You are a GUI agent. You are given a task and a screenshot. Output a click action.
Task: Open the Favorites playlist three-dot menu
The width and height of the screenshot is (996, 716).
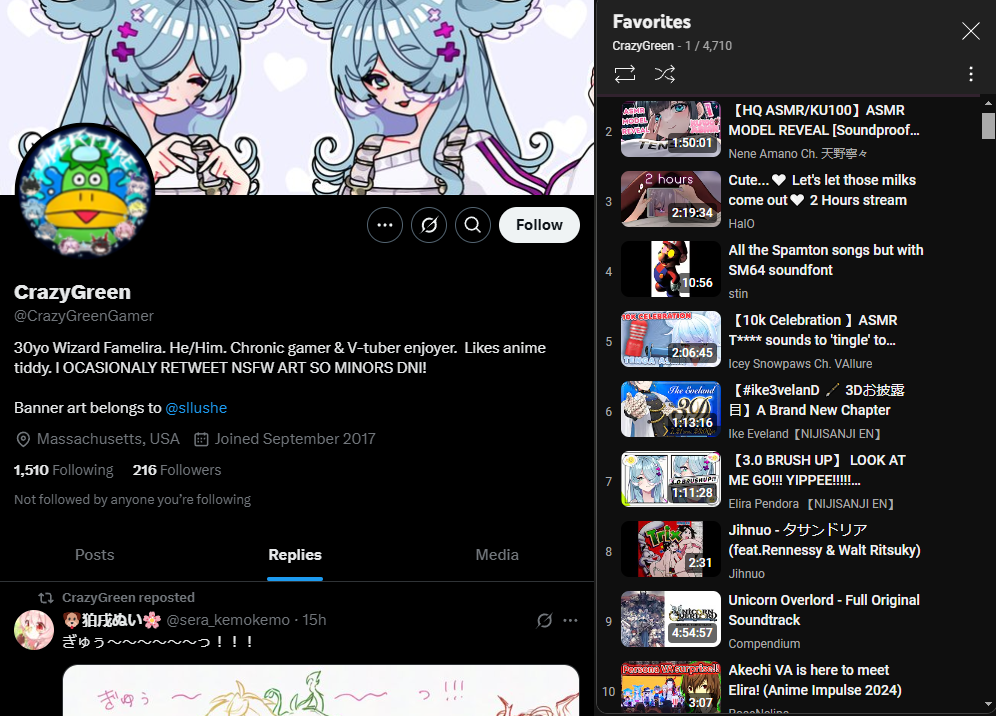(x=971, y=74)
